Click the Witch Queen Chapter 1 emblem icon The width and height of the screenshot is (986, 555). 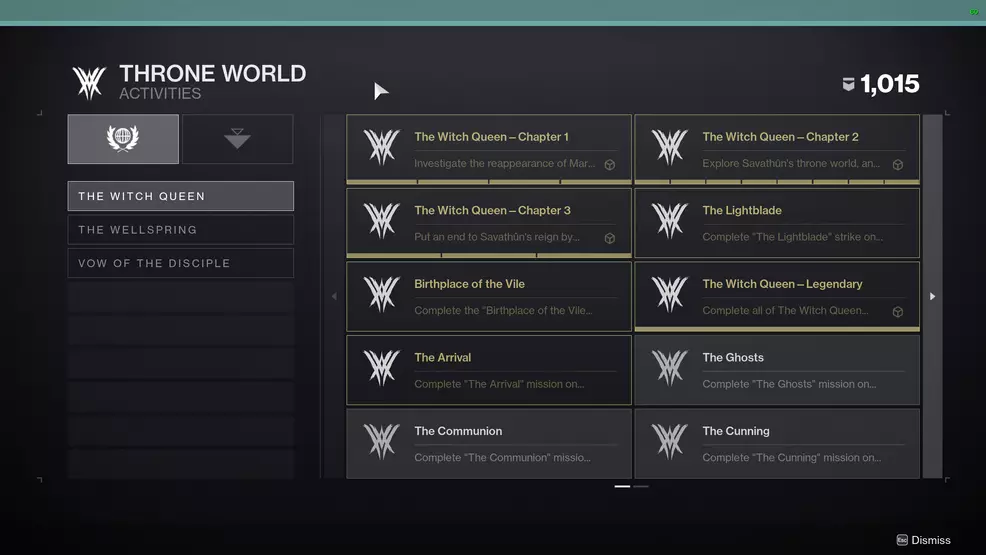(x=381, y=148)
